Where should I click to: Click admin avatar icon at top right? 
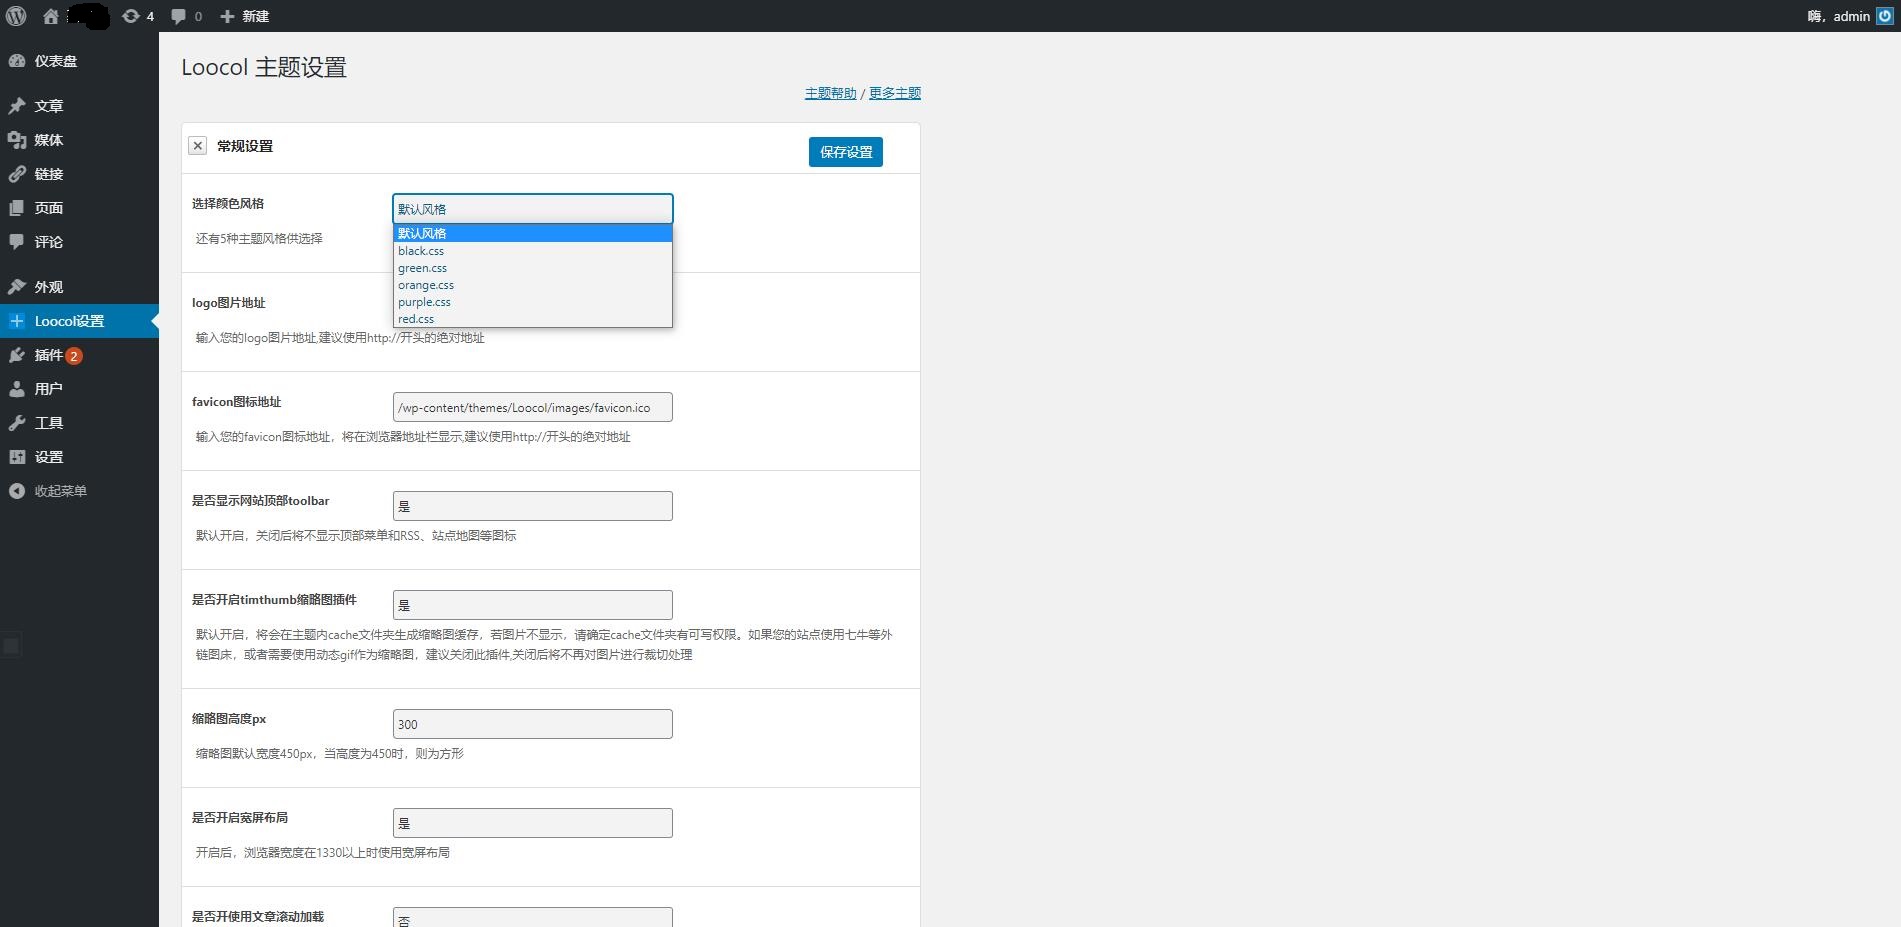[1885, 16]
